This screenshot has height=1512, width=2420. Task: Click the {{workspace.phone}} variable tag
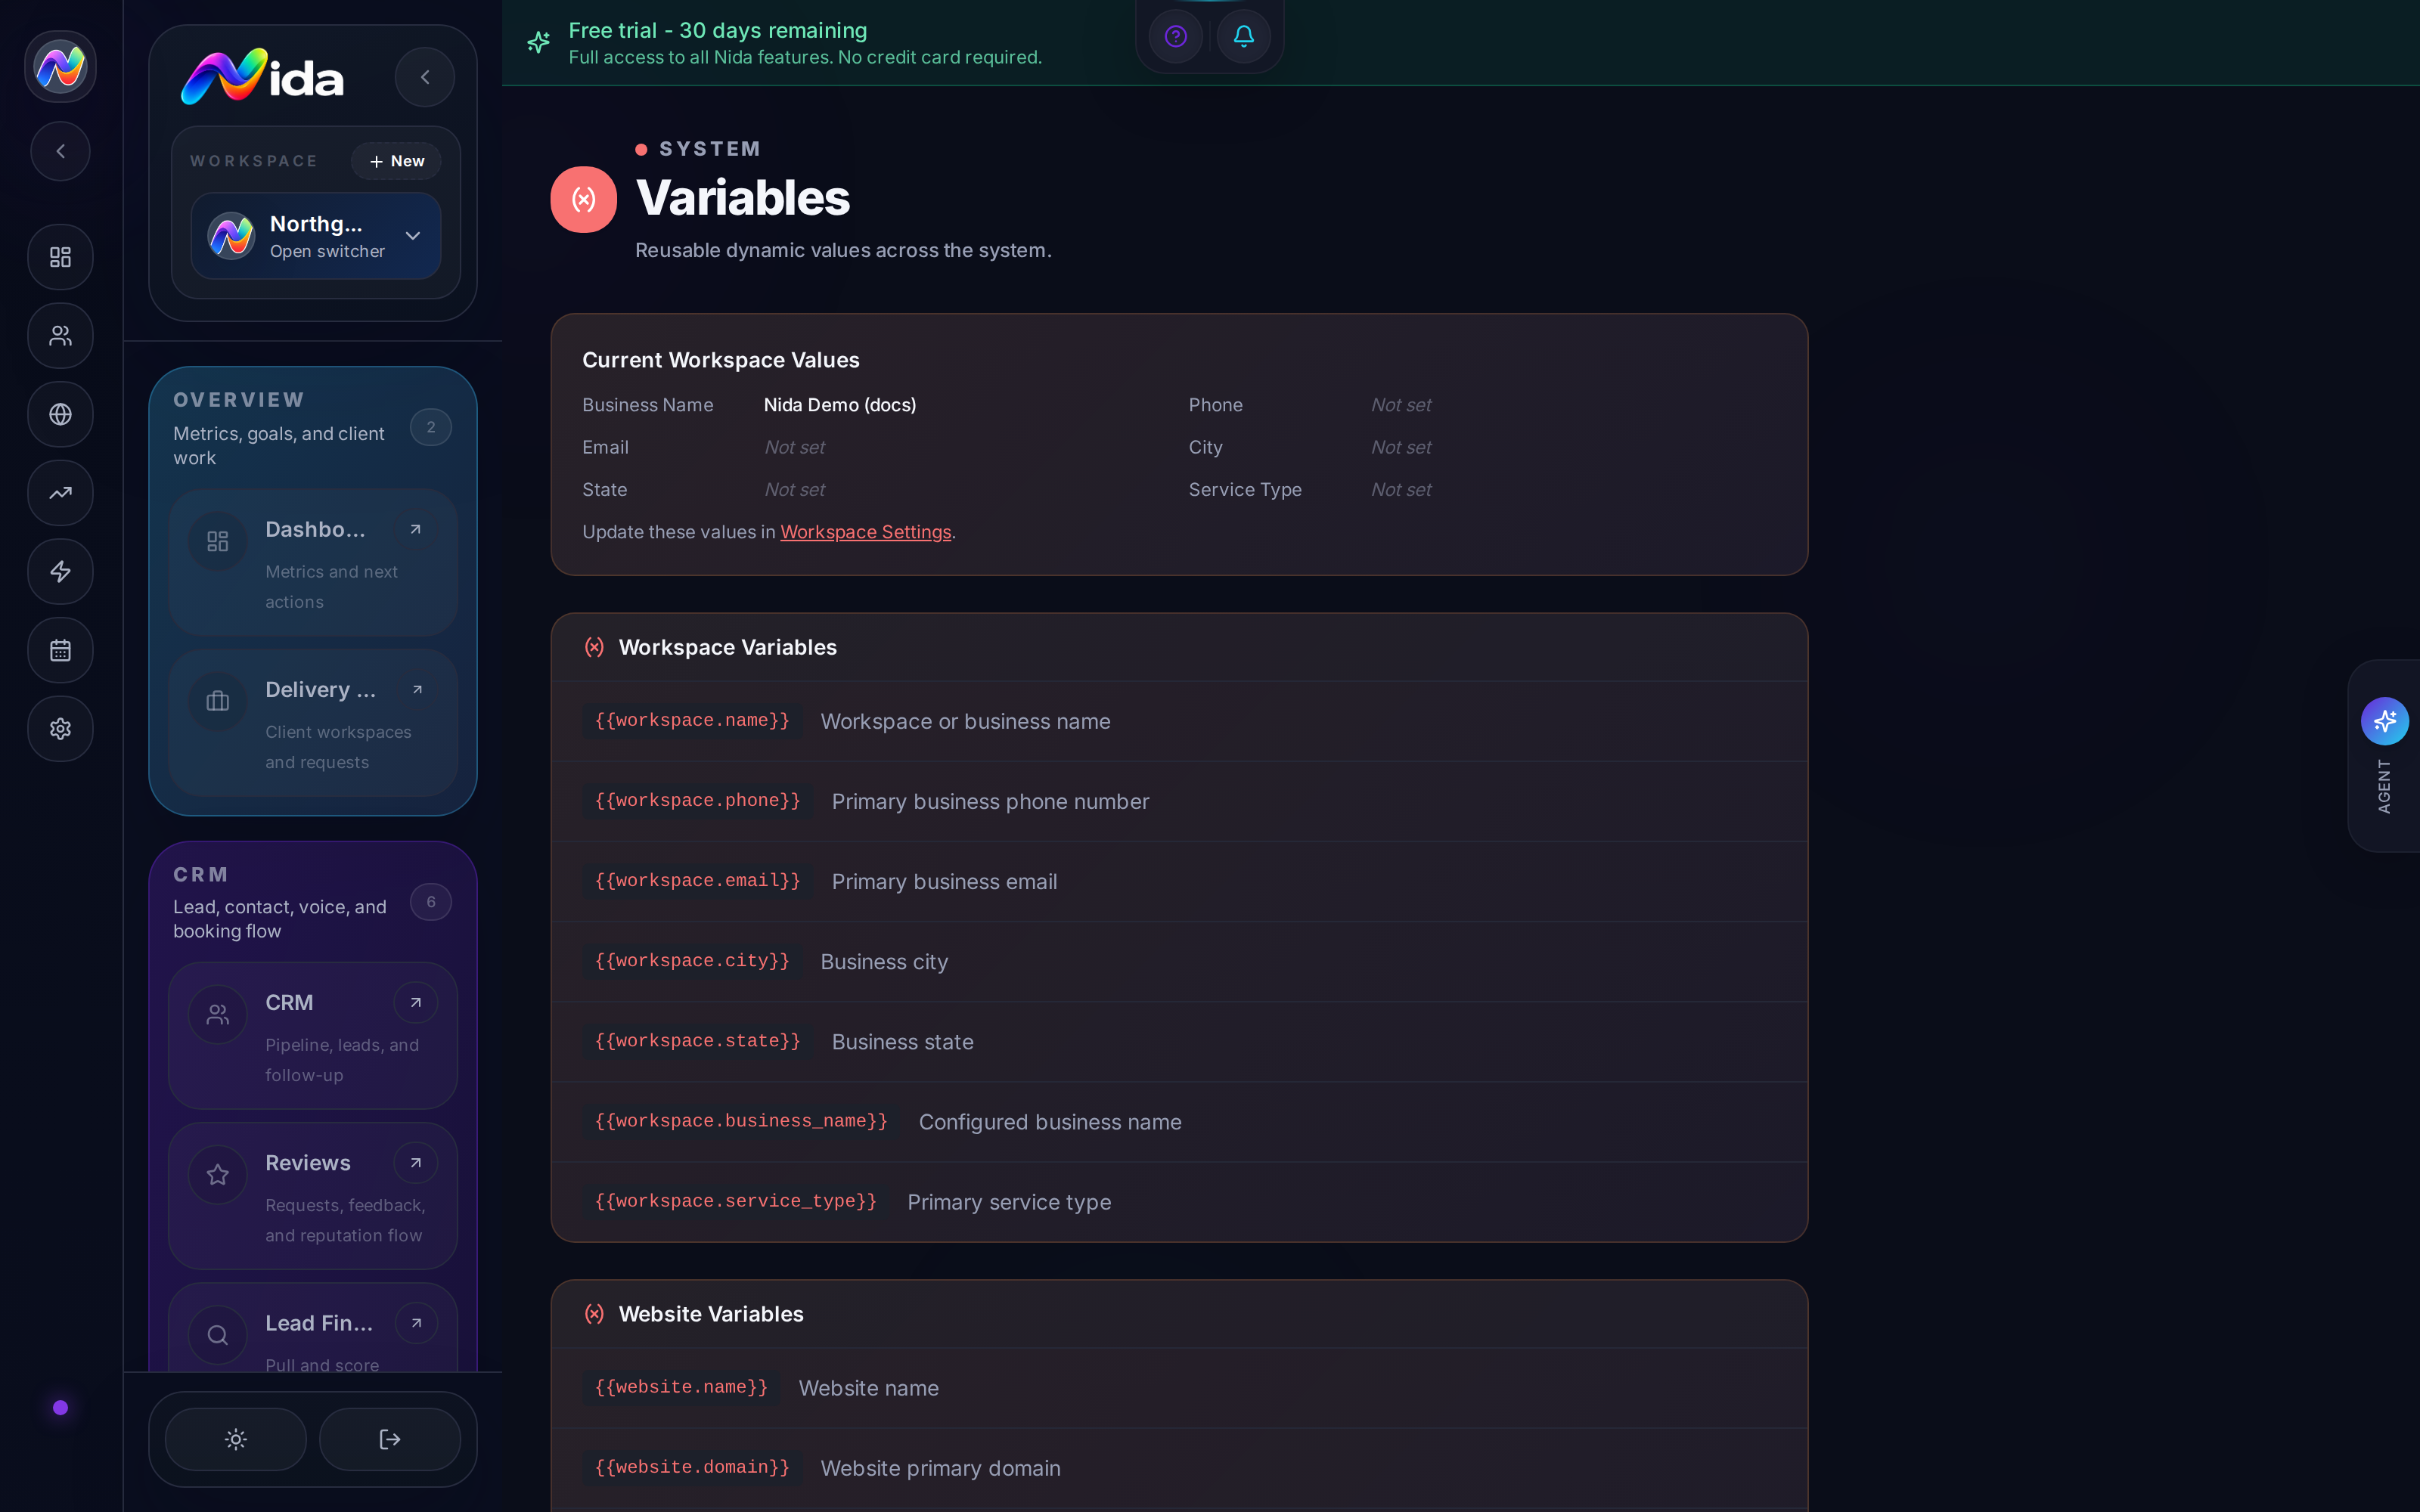point(698,801)
